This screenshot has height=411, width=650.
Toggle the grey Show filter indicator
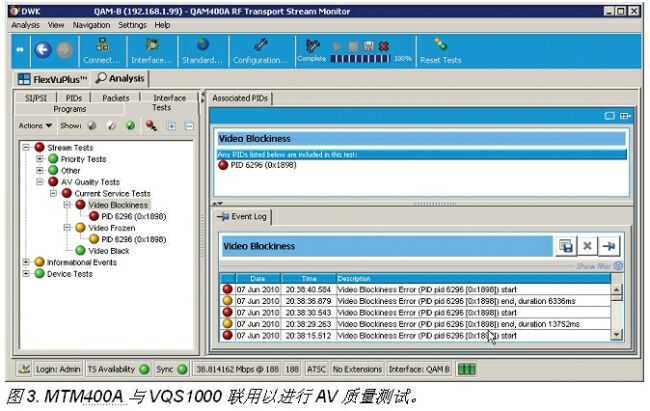92,125
